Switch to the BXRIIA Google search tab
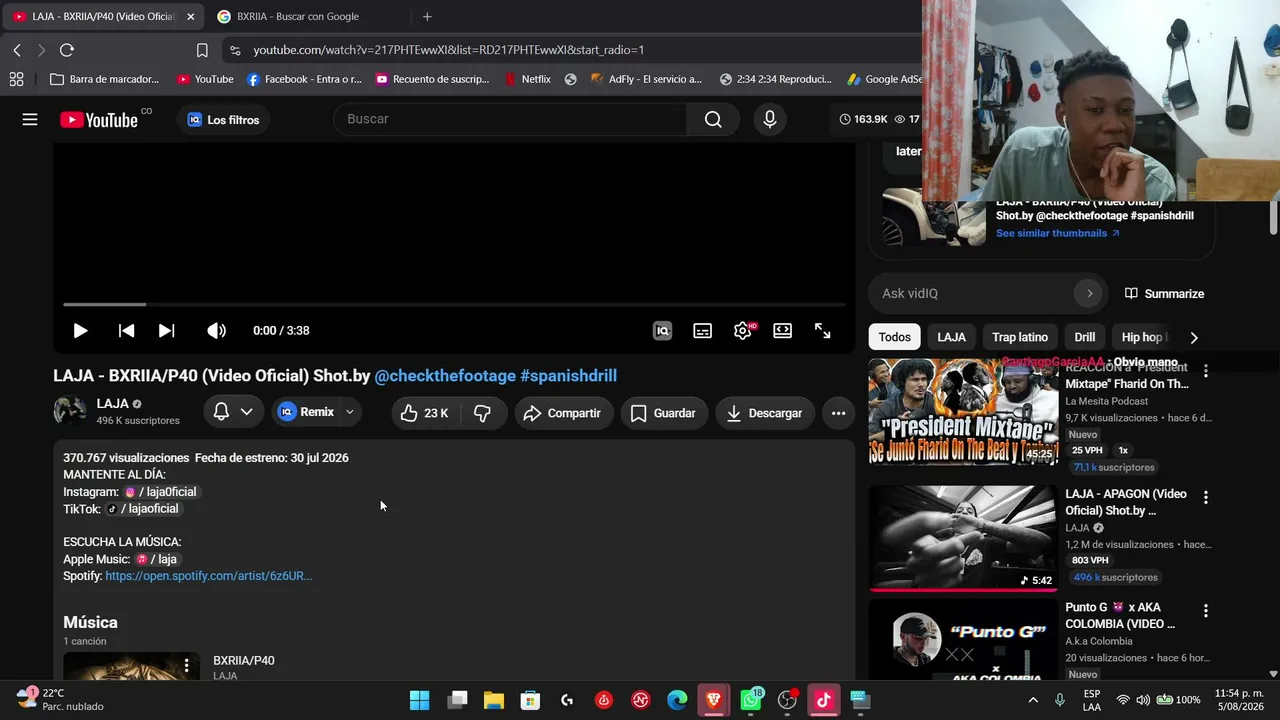This screenshot has height=720, width=1280. (296, 16)
